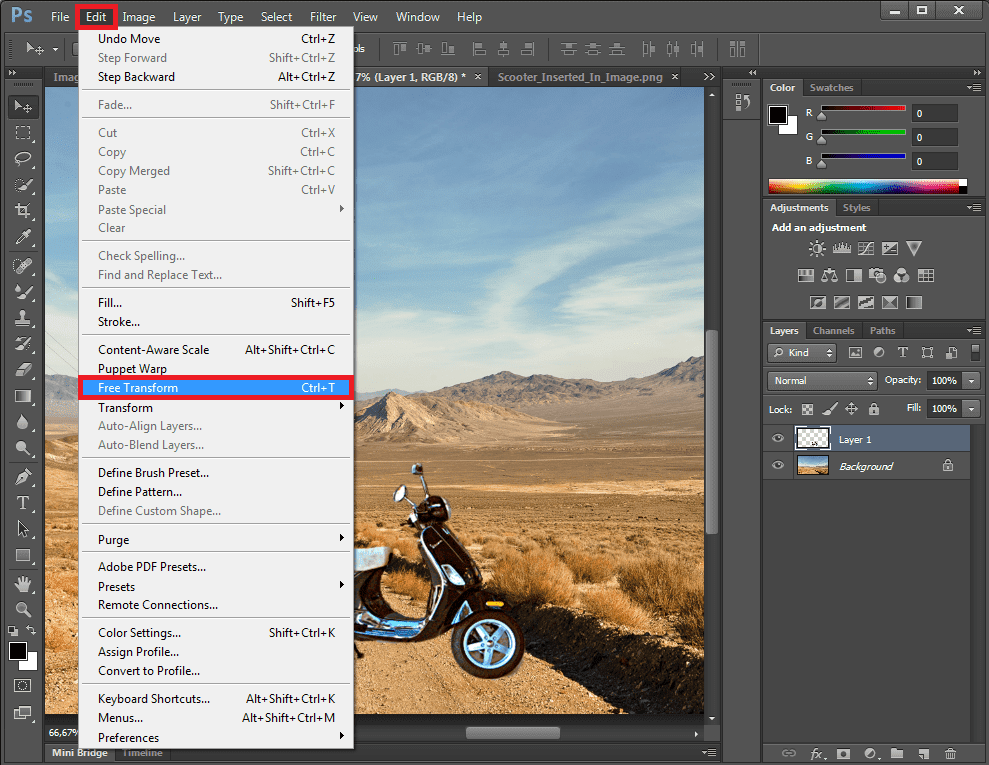
Task: Enable Lock transparent pixels in the Layers panel
Action: [807, 408]
